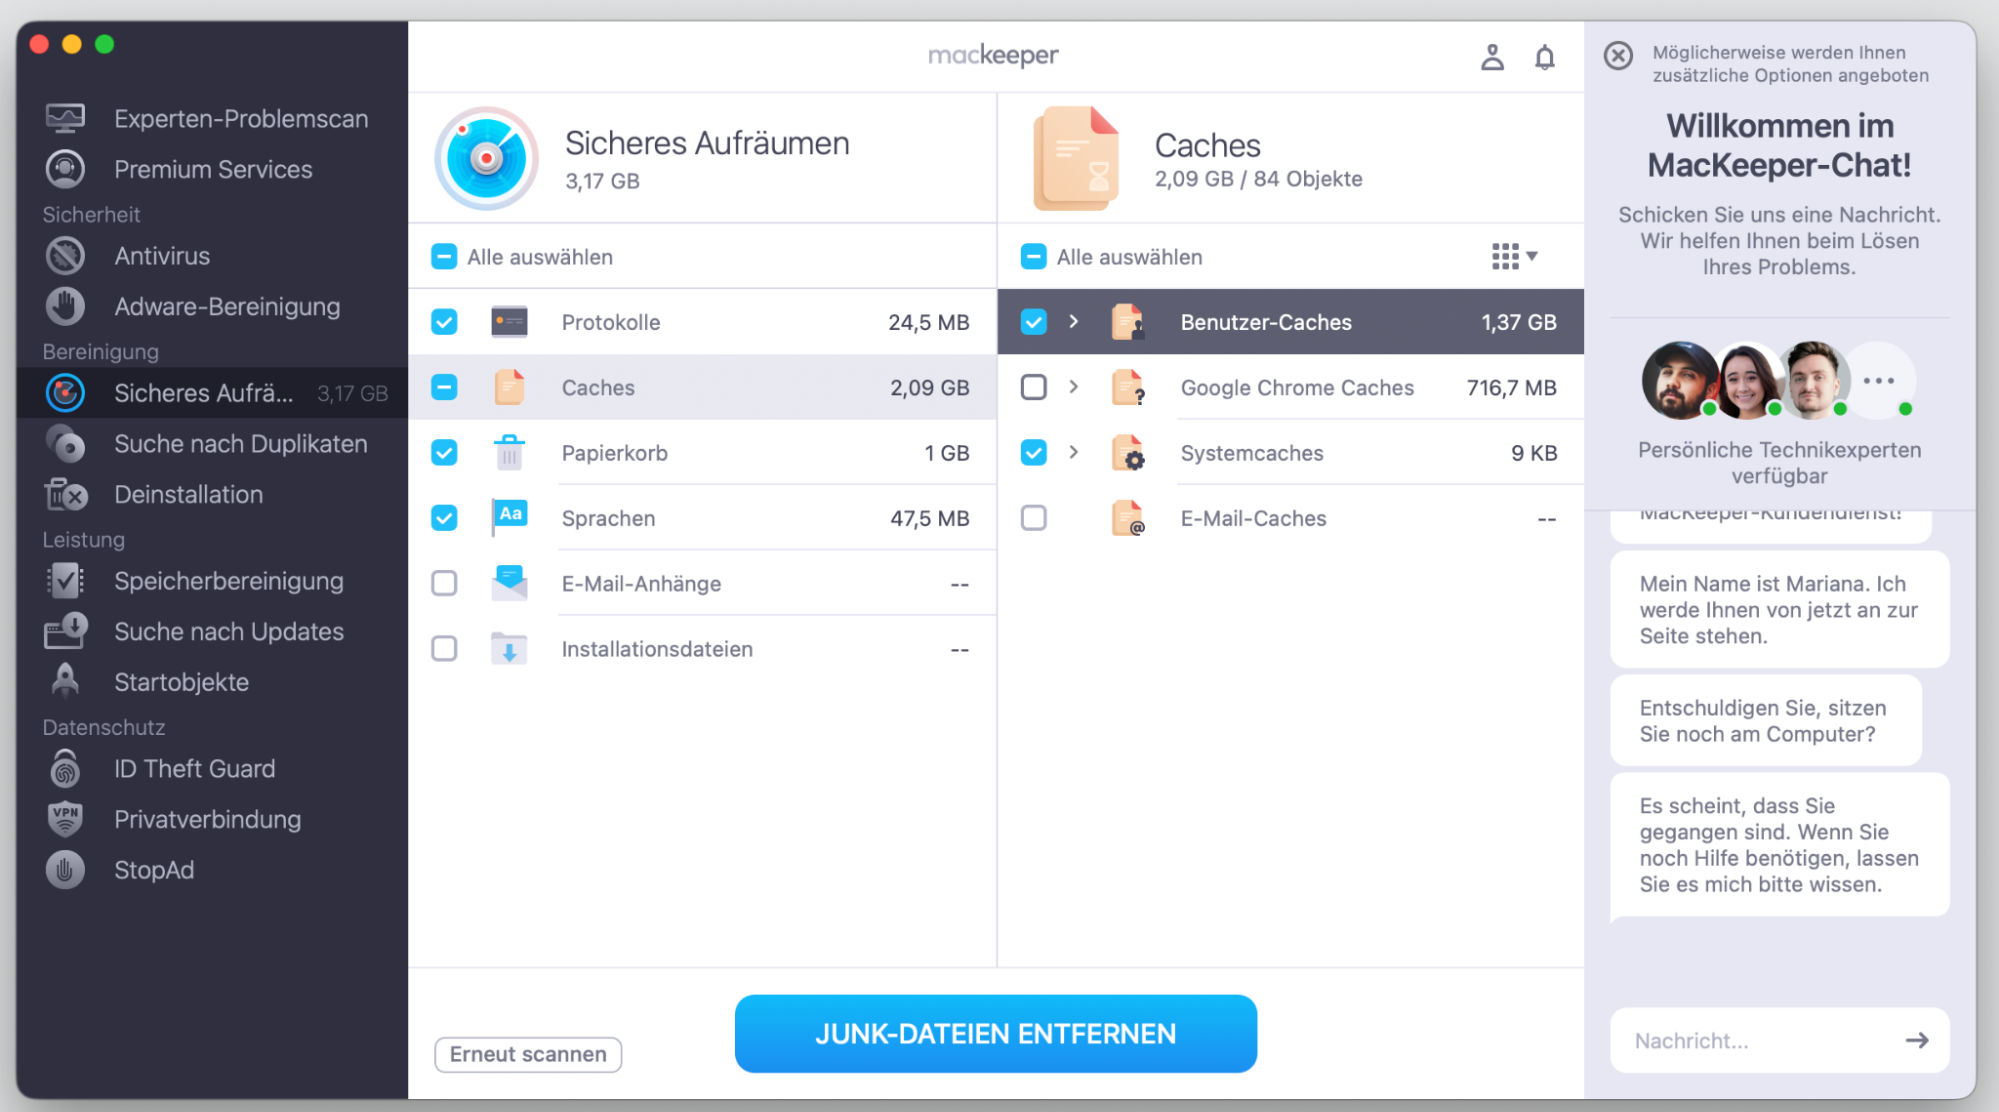Click the Installationsdateien folder download icon
This screenshot has height=1112, width=1999.
pos(509,648)
